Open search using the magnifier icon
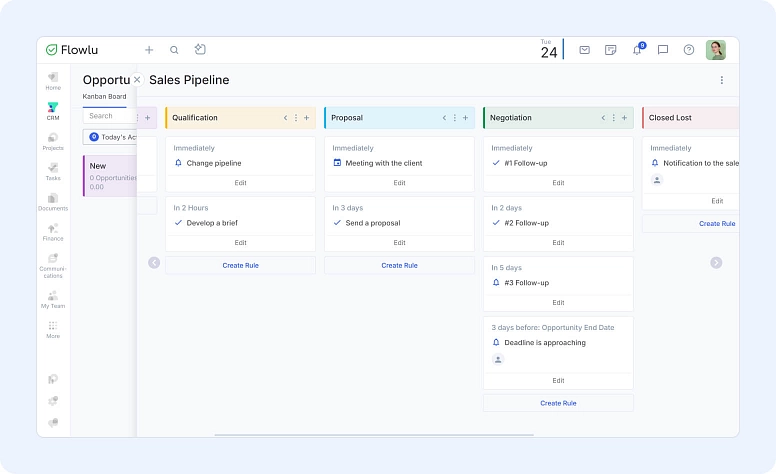 (174, 50)
